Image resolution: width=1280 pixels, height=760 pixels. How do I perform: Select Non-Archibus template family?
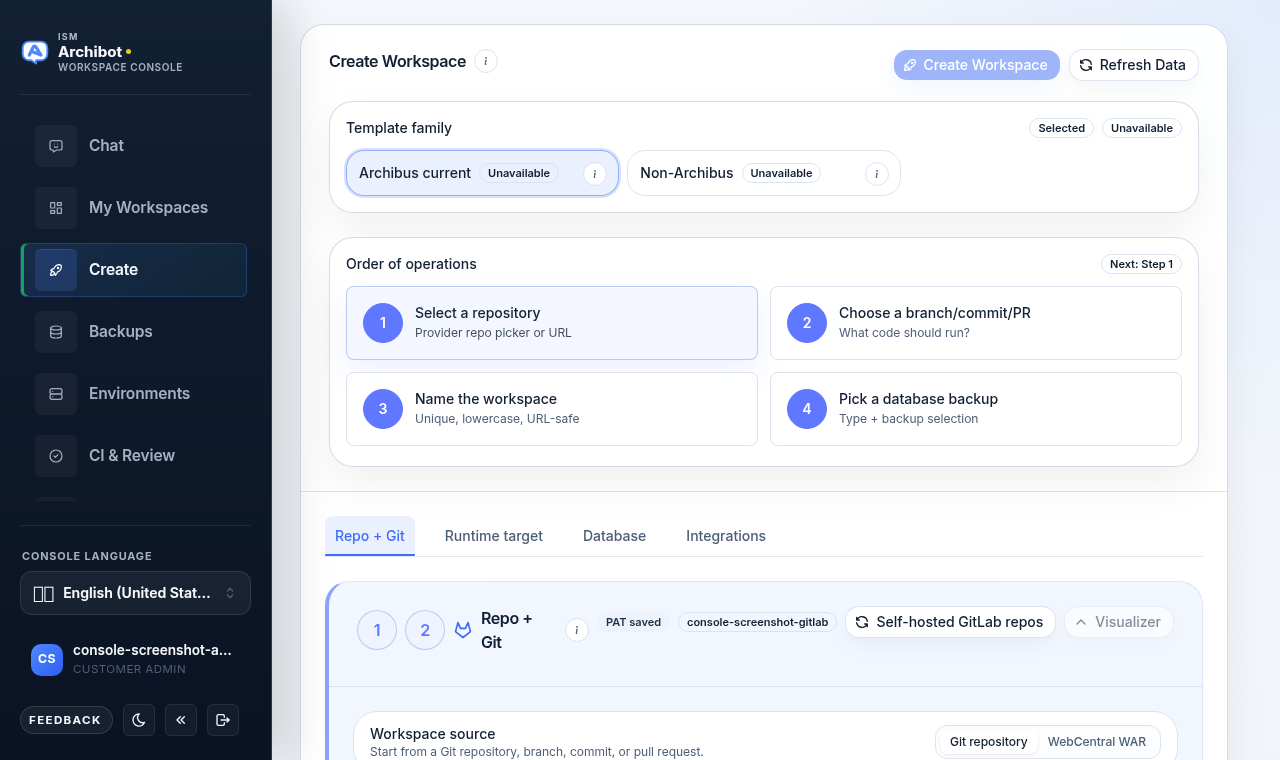click(764, 173)
